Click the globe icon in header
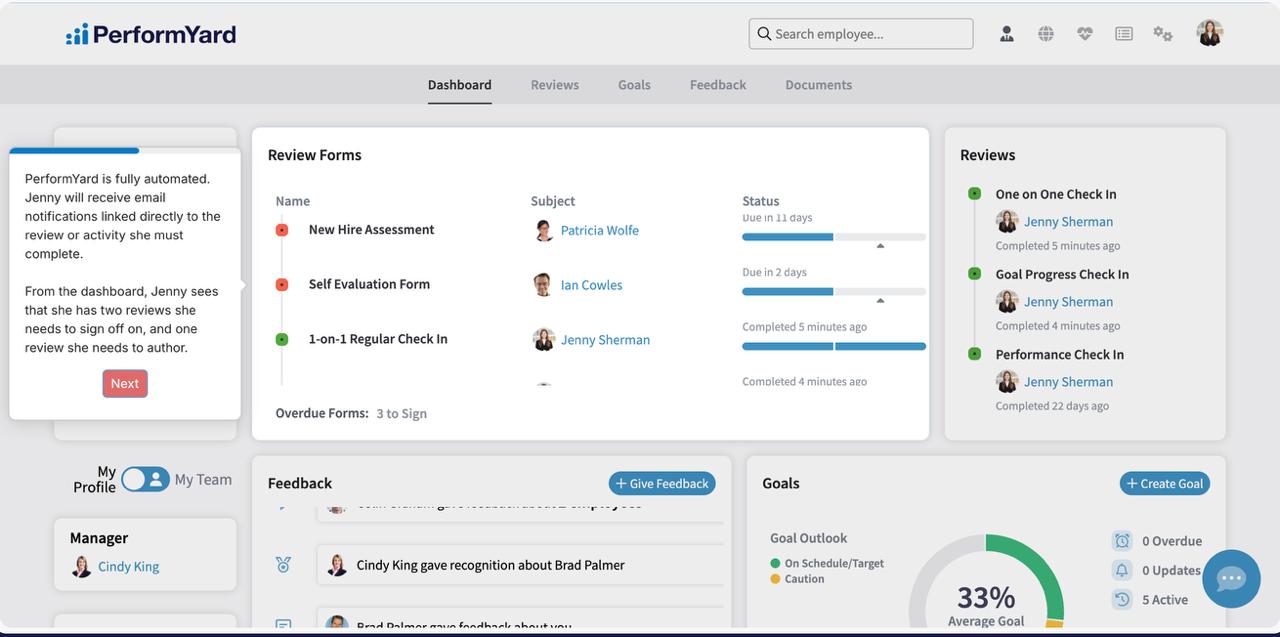The height and width of the screenshot is (637, 1280). point(1046,34)
